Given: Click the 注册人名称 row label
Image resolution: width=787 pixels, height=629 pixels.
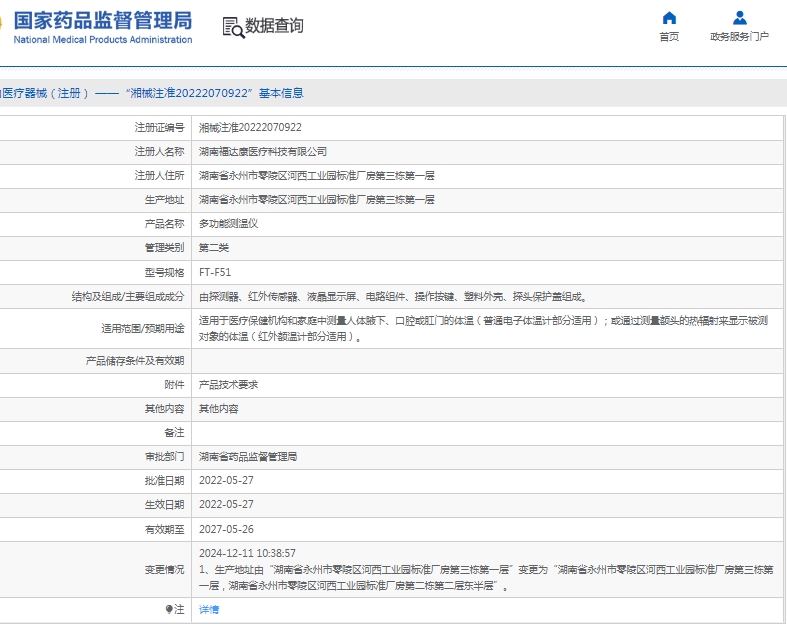Looking at the screenshot, I should (160, 152).
